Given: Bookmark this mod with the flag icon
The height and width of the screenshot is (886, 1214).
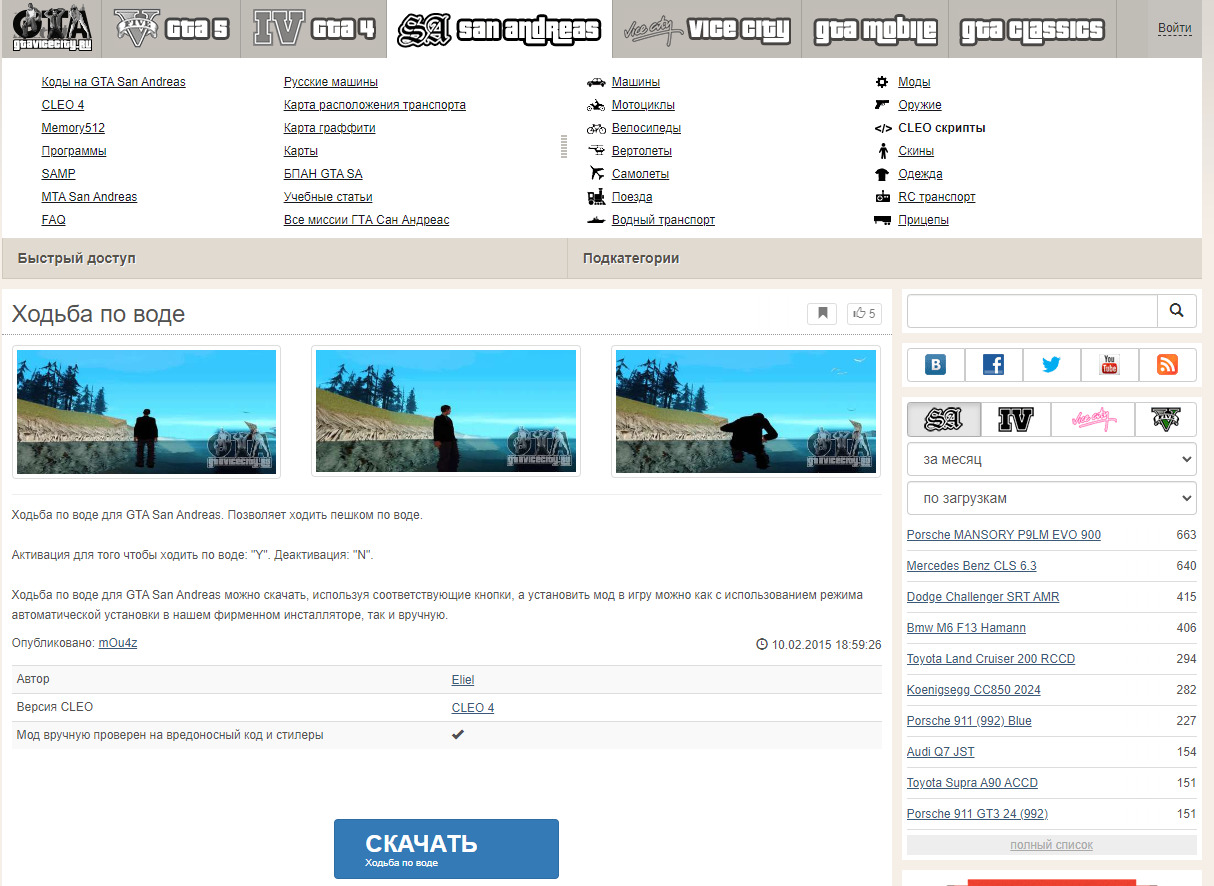Looking at the screenshot, I should [x=822, y=314].
